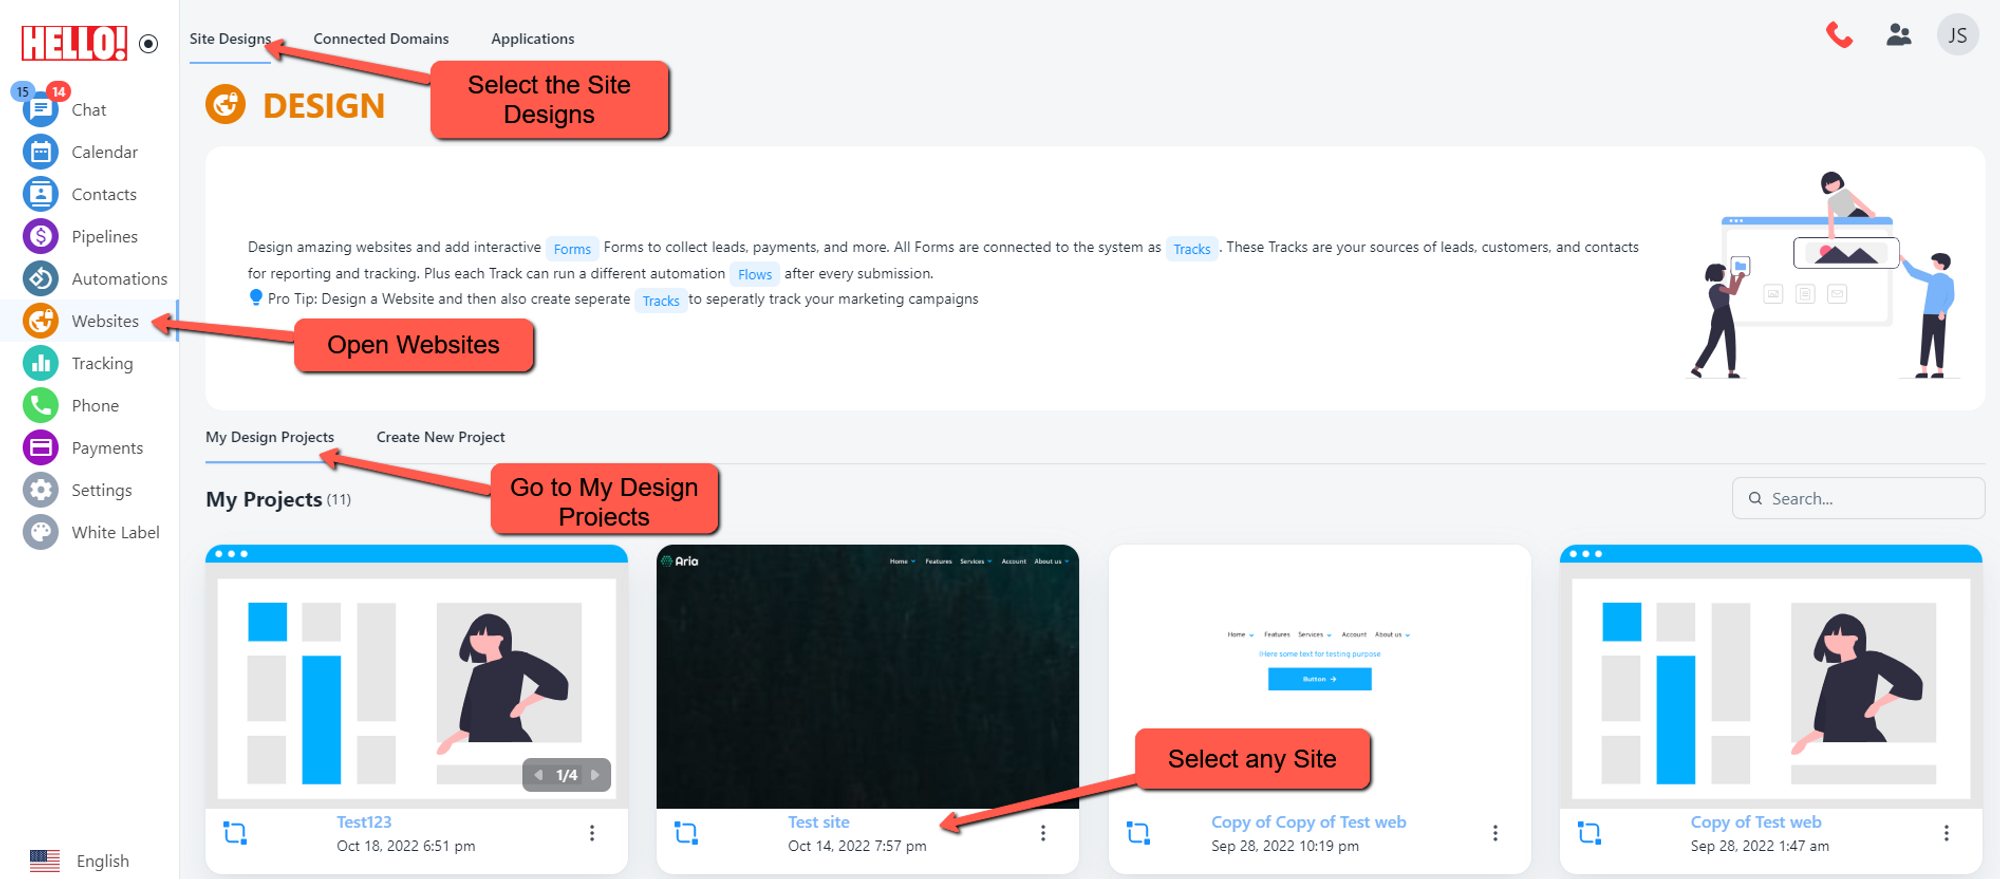The height and width of the screenshot is (879, 2000).
Task: Open the three-dot menu for Test site
Action: tap(1043, 833)
